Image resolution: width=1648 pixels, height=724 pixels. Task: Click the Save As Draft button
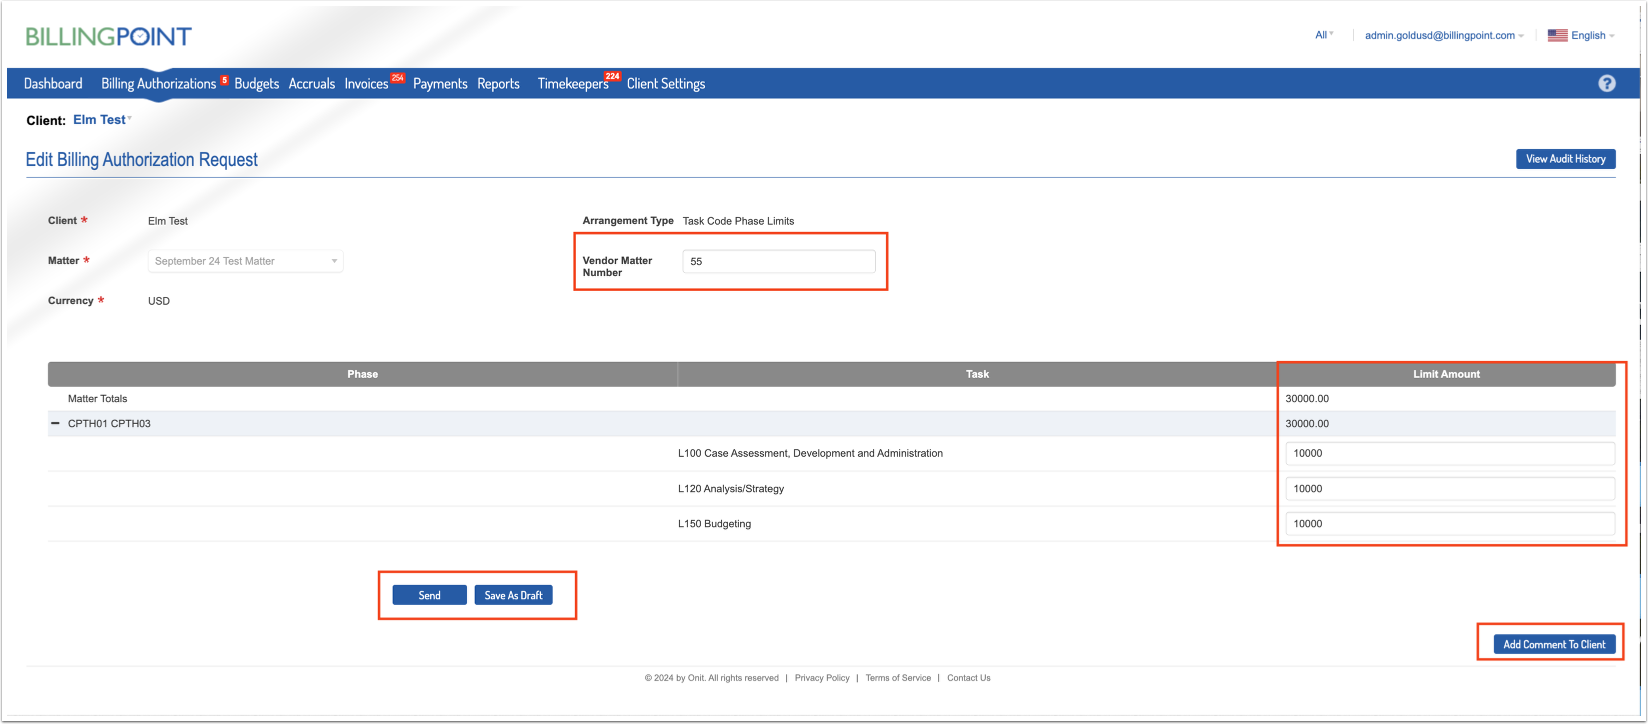[x=513, y=595]
